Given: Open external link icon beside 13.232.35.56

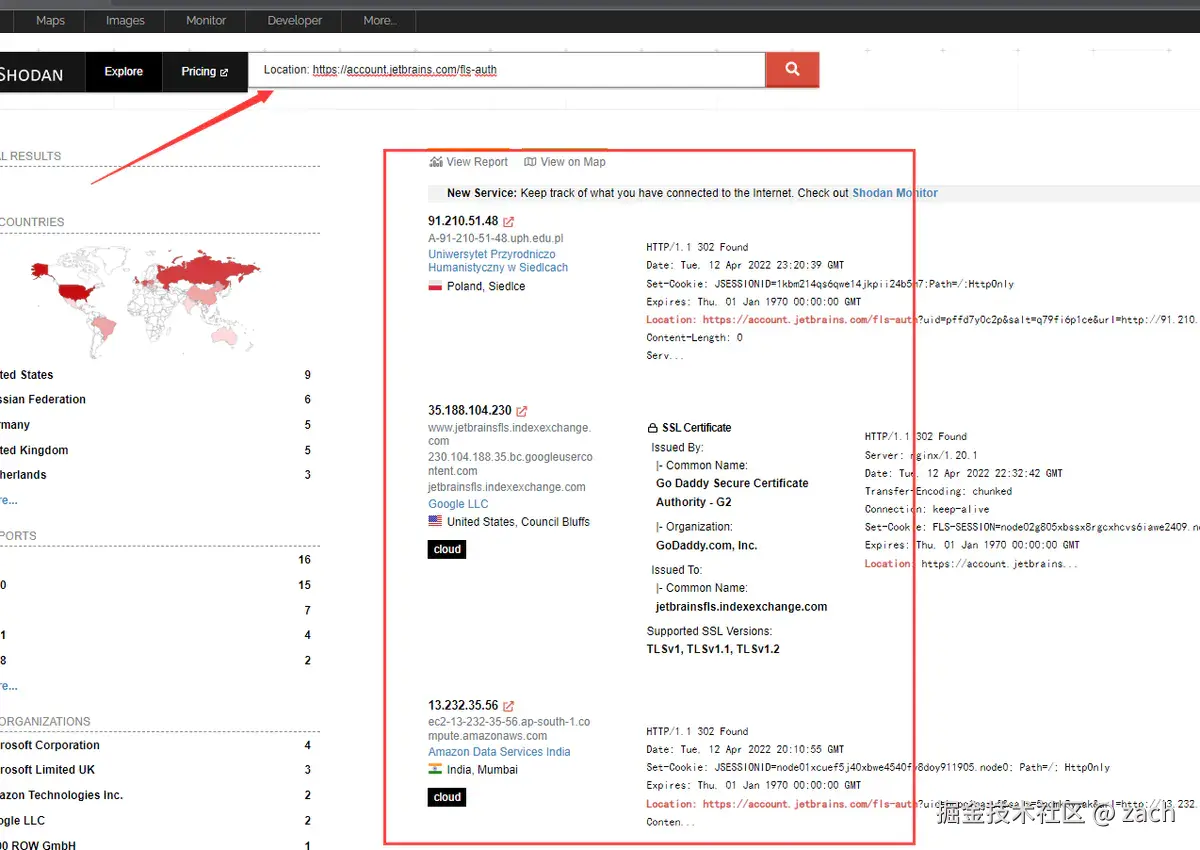Looking at the screenshot, I should pos(508,706).
